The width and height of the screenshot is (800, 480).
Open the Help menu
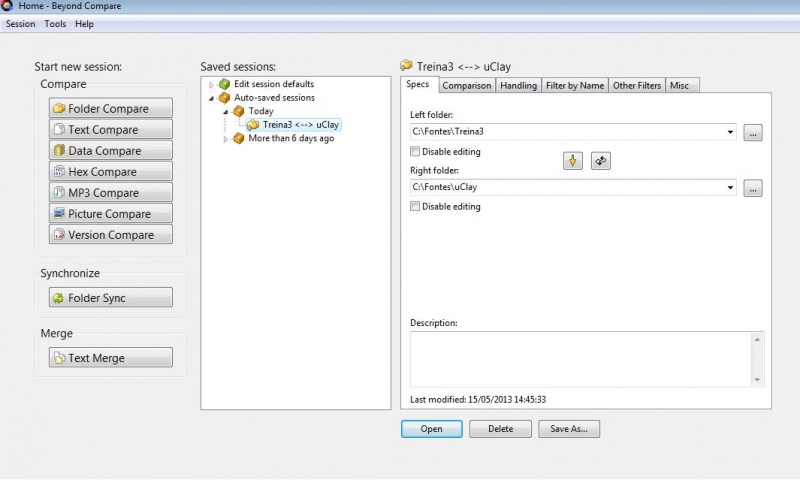(x=84, y=24)
